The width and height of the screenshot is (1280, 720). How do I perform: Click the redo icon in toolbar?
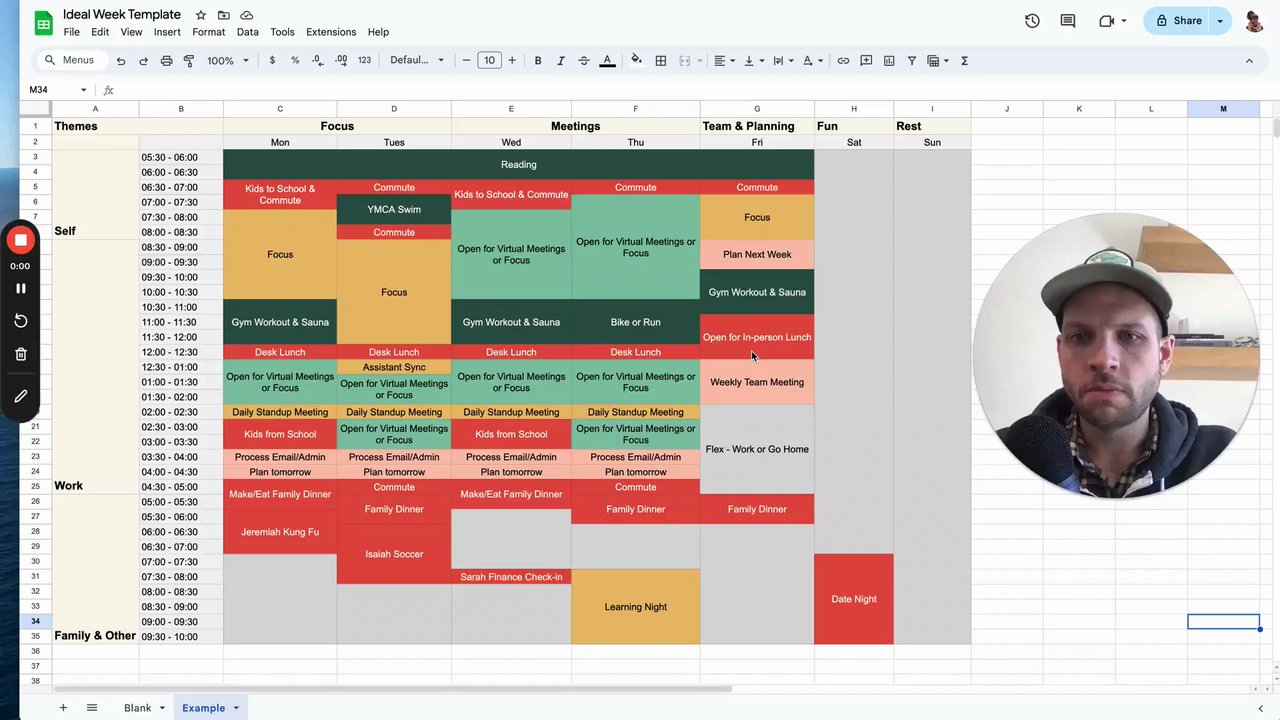pos(143,61)
